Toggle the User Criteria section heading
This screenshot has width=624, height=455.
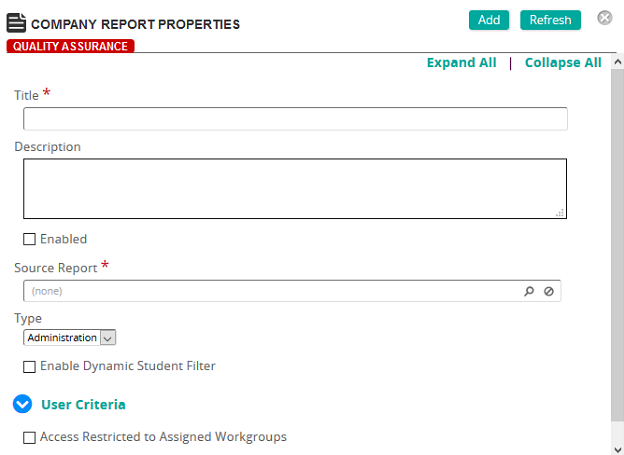[x=83, y=404]
